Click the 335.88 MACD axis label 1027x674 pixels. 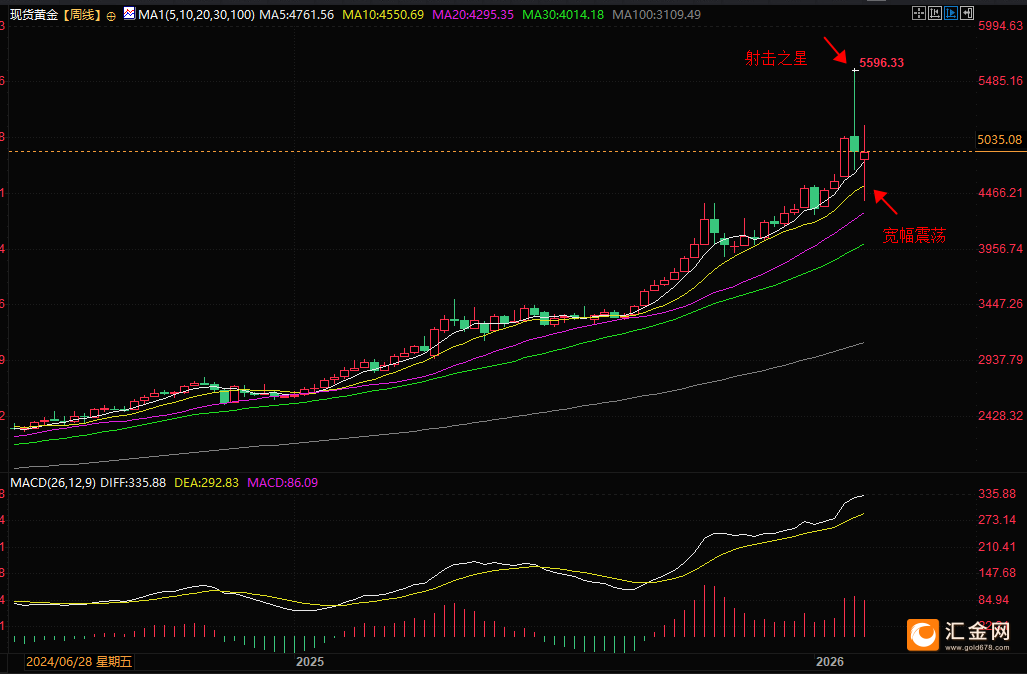pos(997,494)
